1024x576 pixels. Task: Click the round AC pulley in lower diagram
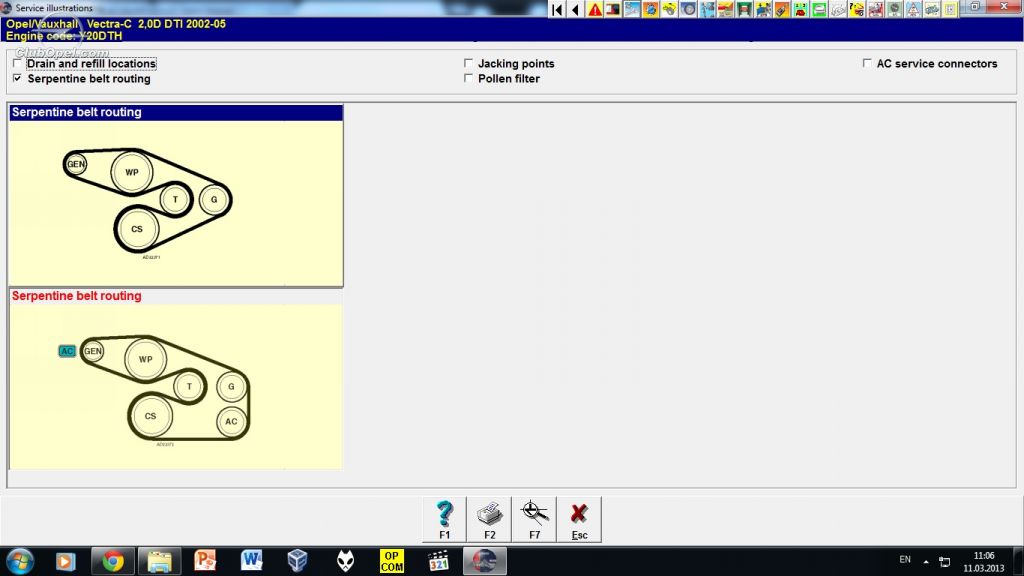(231, 421)
